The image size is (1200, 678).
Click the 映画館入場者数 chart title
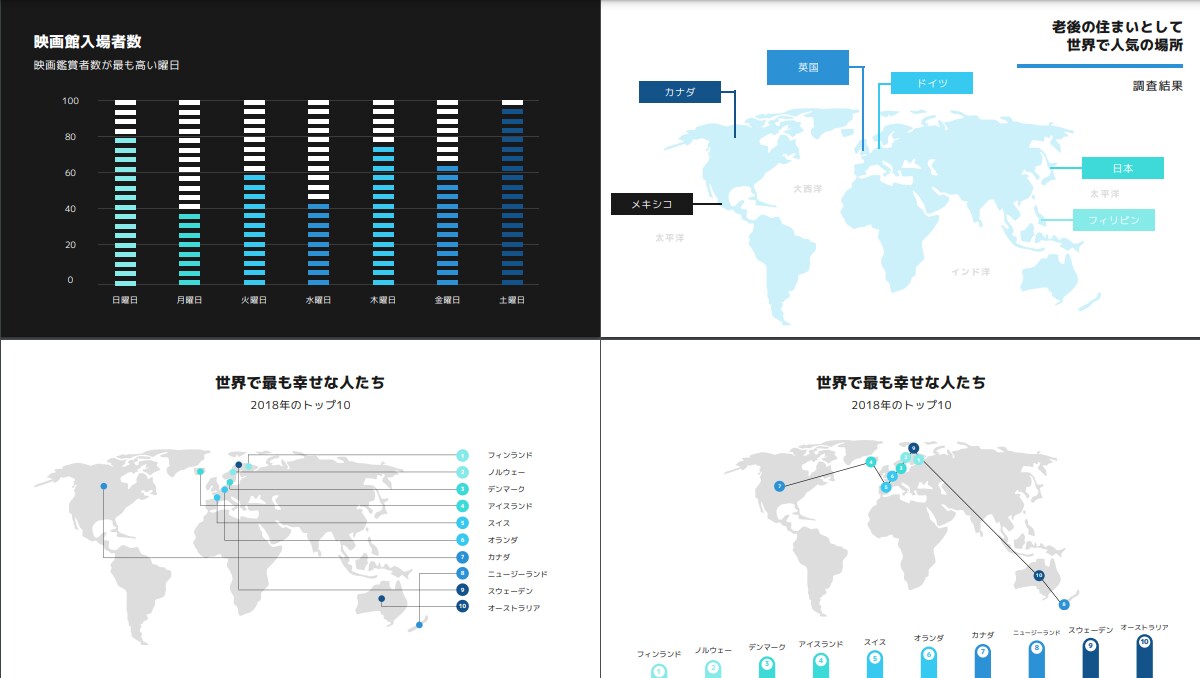(87, 42)
